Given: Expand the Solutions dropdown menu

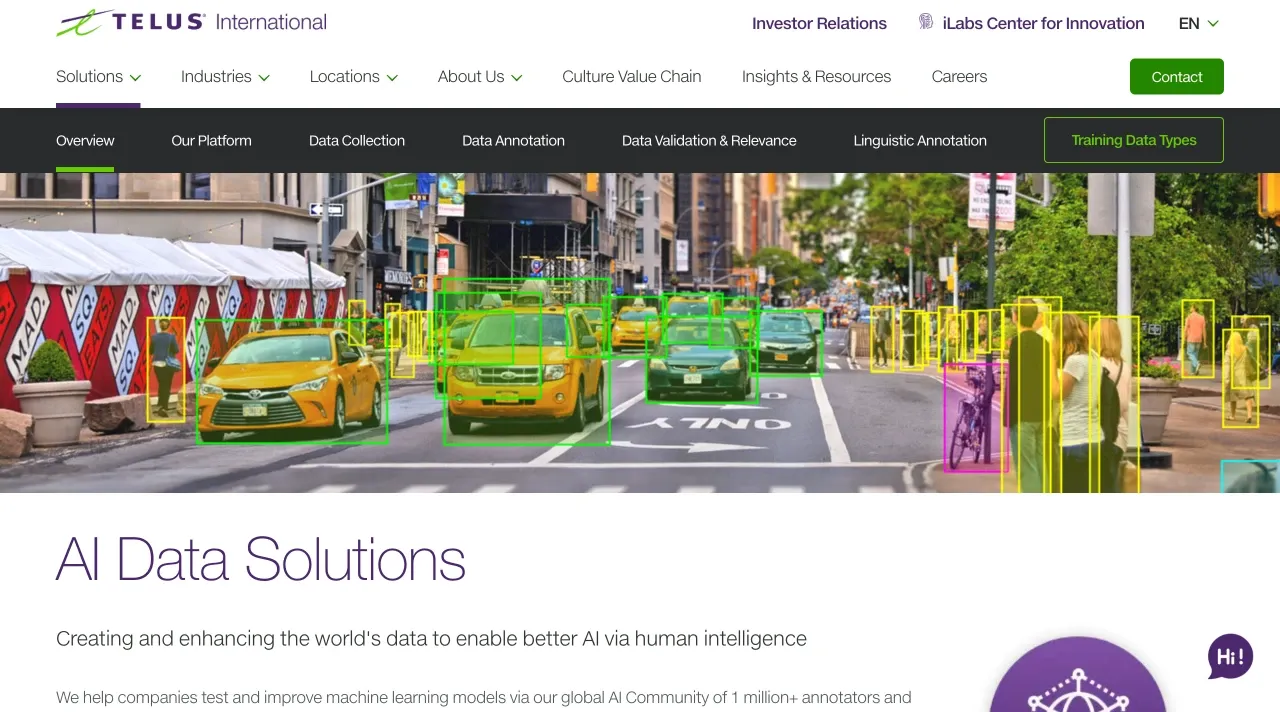Looking at the screenshot, I should (x=98, y=77).
